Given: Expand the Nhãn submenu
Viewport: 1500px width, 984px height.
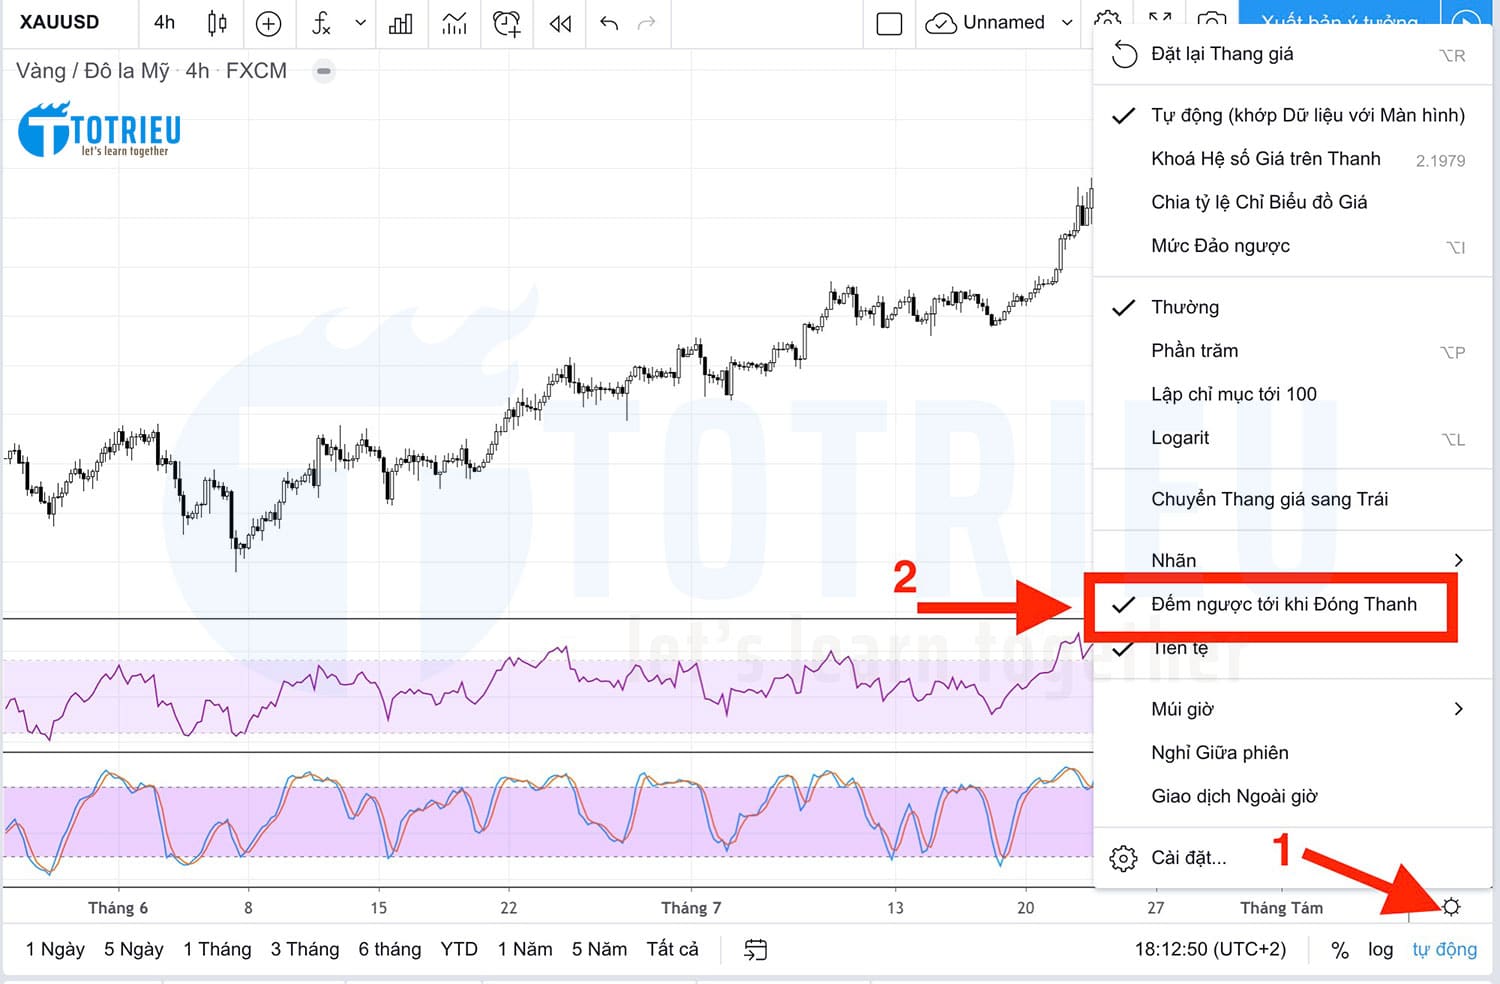Looking at the screenshot, I should tap(1292, 560).
